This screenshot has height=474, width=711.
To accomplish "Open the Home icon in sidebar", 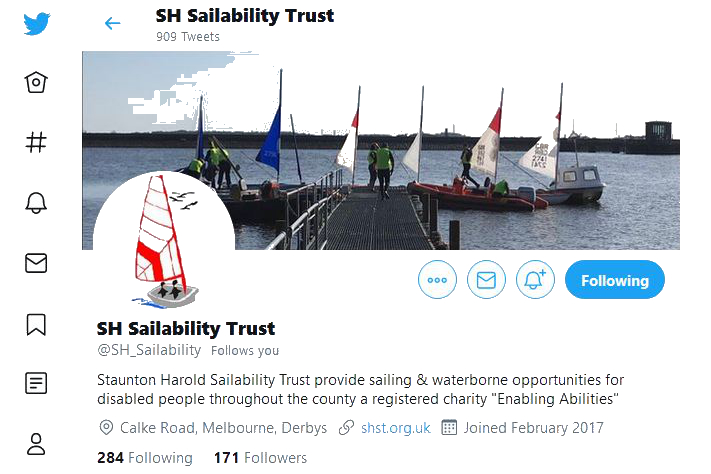I will [x=36, y=83].
